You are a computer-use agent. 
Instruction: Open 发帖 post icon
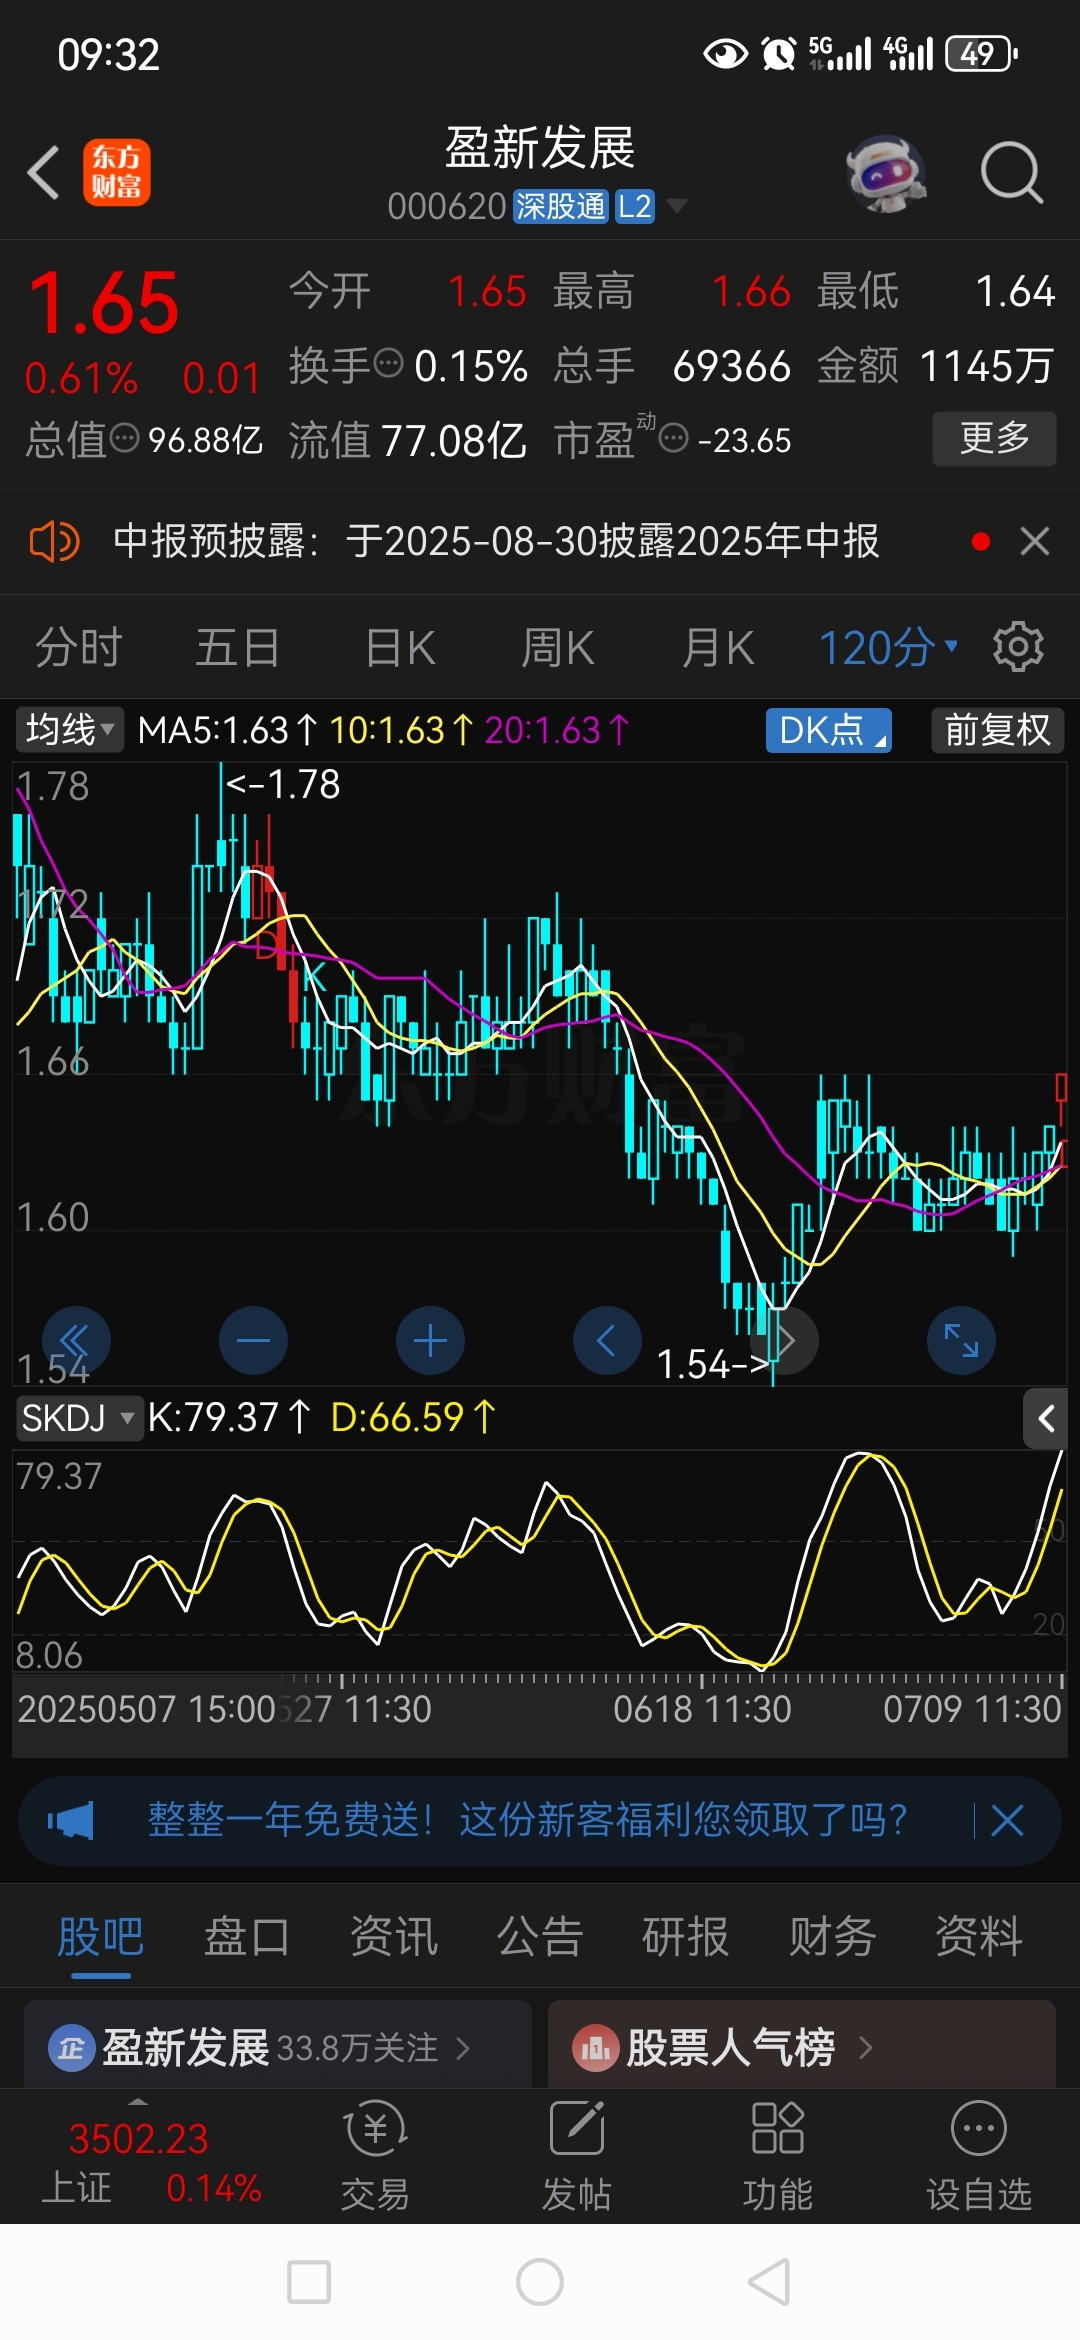[x=576, y=2158]
